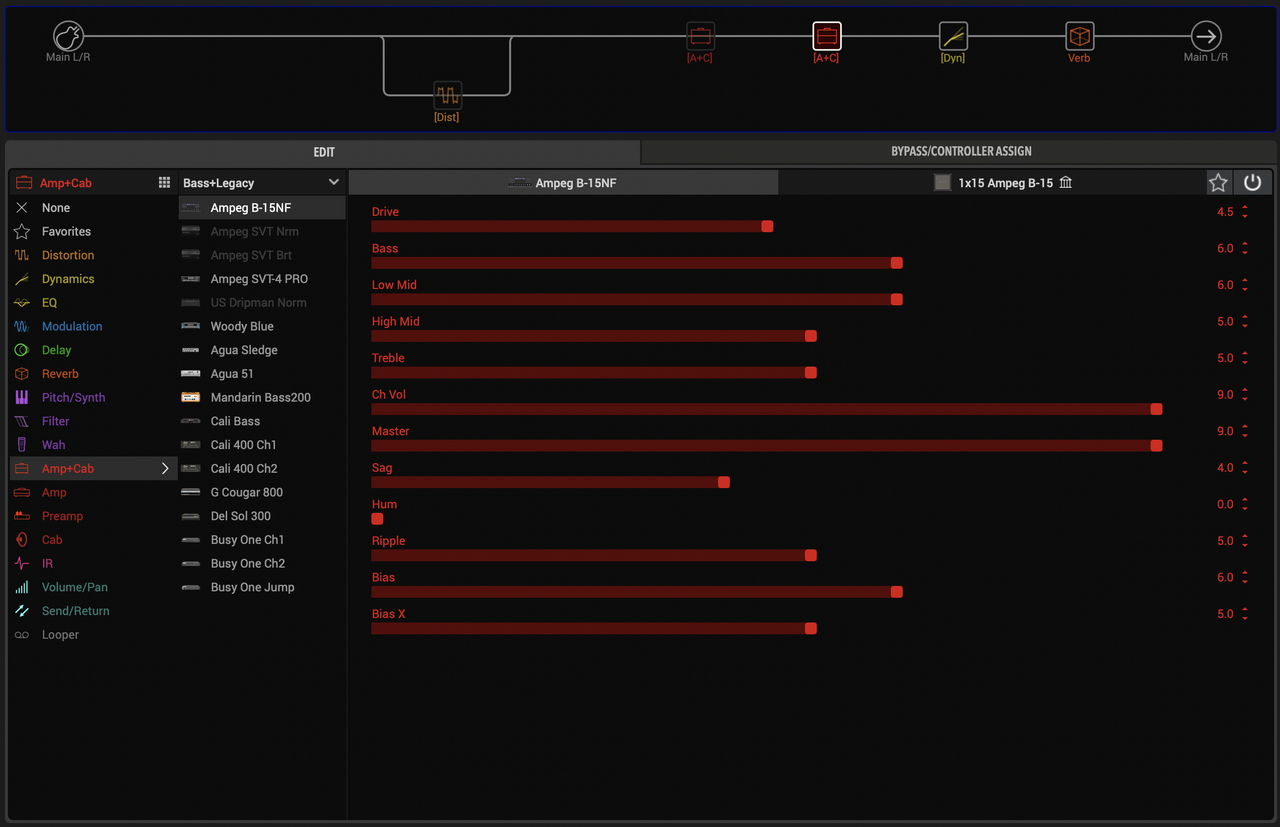
Task: Choose the Cali Bass model
Action: [x=262, y=421]
